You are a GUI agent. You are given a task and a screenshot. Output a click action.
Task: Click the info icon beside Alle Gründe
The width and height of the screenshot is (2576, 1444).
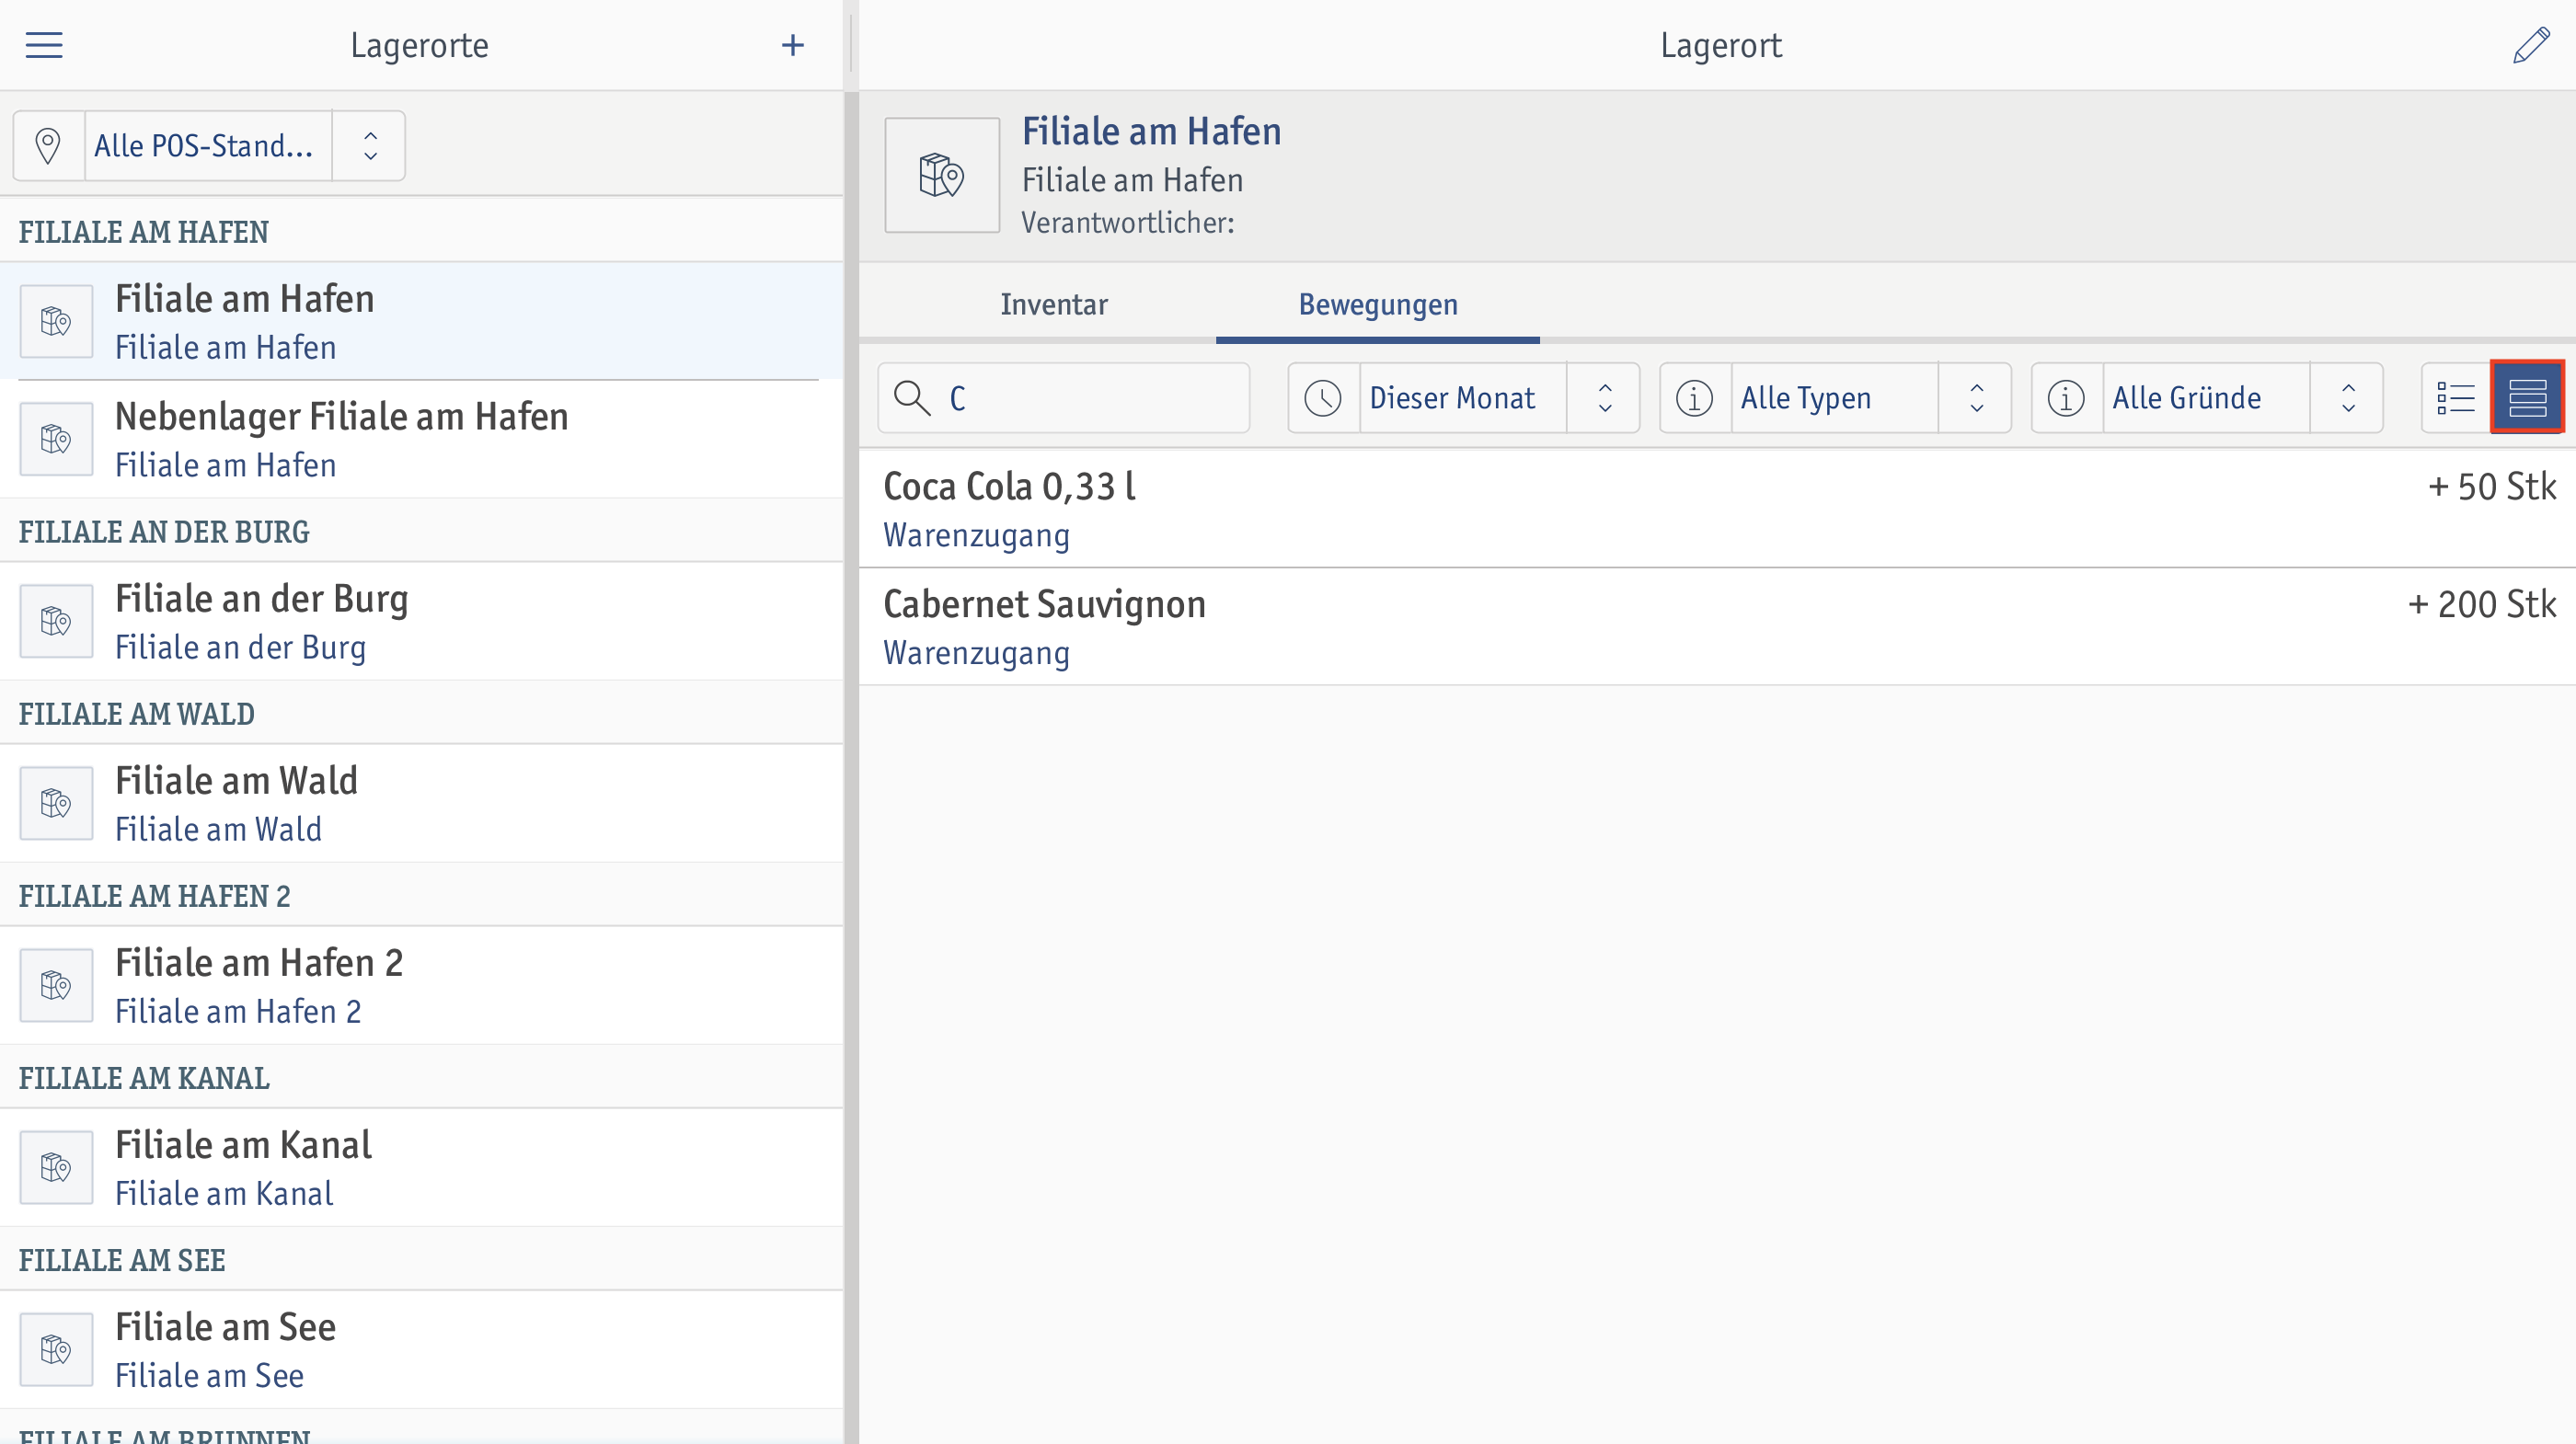(2066, 398)
